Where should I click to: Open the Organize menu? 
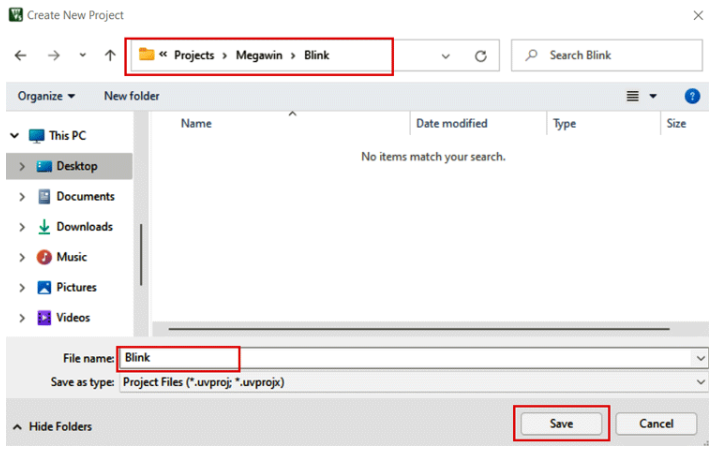click(46, 96)
